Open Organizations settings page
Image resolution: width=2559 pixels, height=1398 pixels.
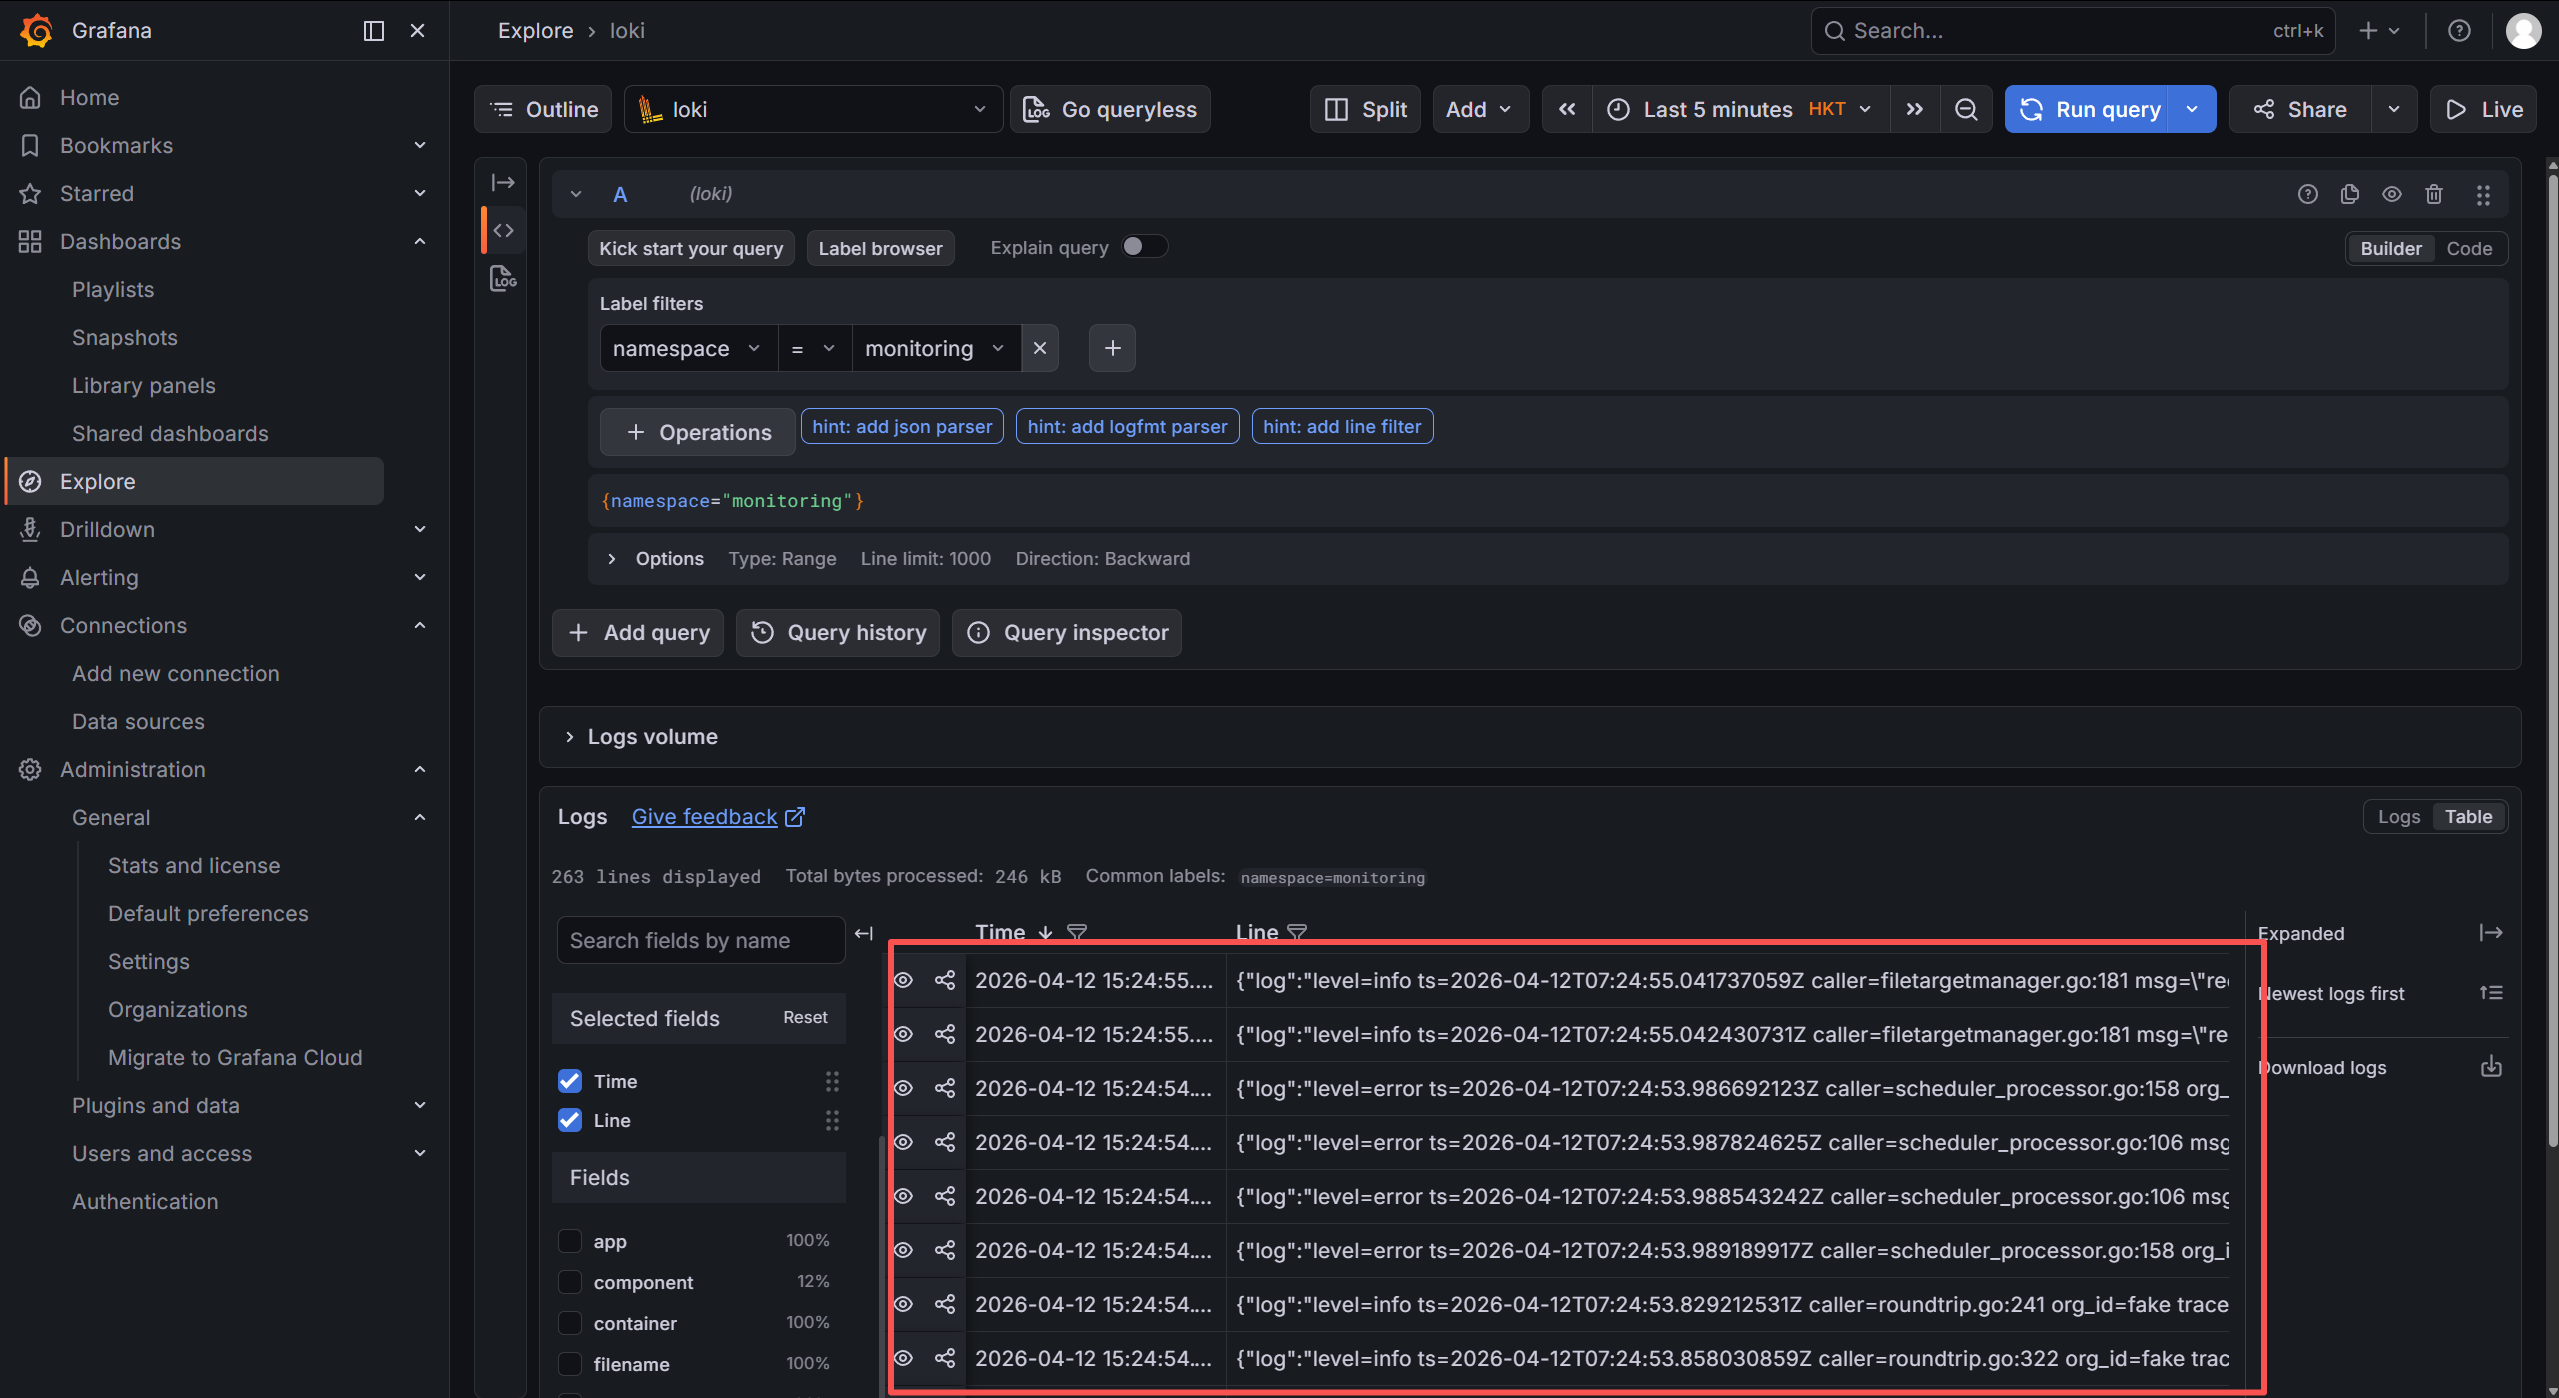point(177,1009)
